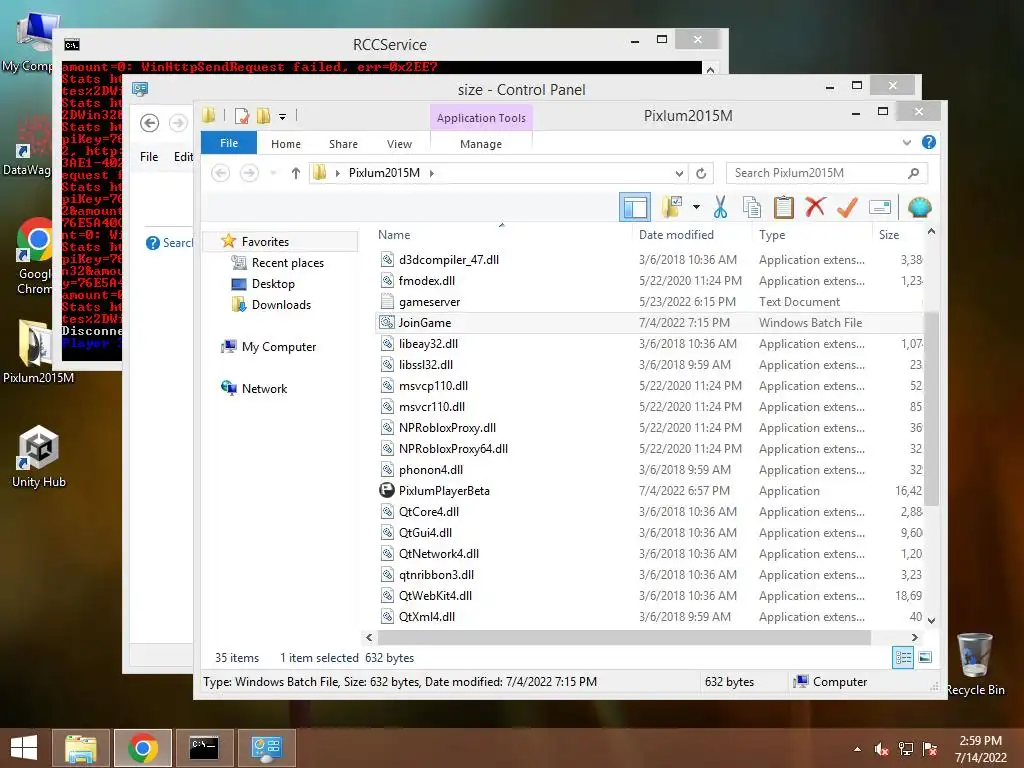Open Google Chrome from the taskbar
The height and width of the screenshot is (768, 1024).
coord(143,748)
